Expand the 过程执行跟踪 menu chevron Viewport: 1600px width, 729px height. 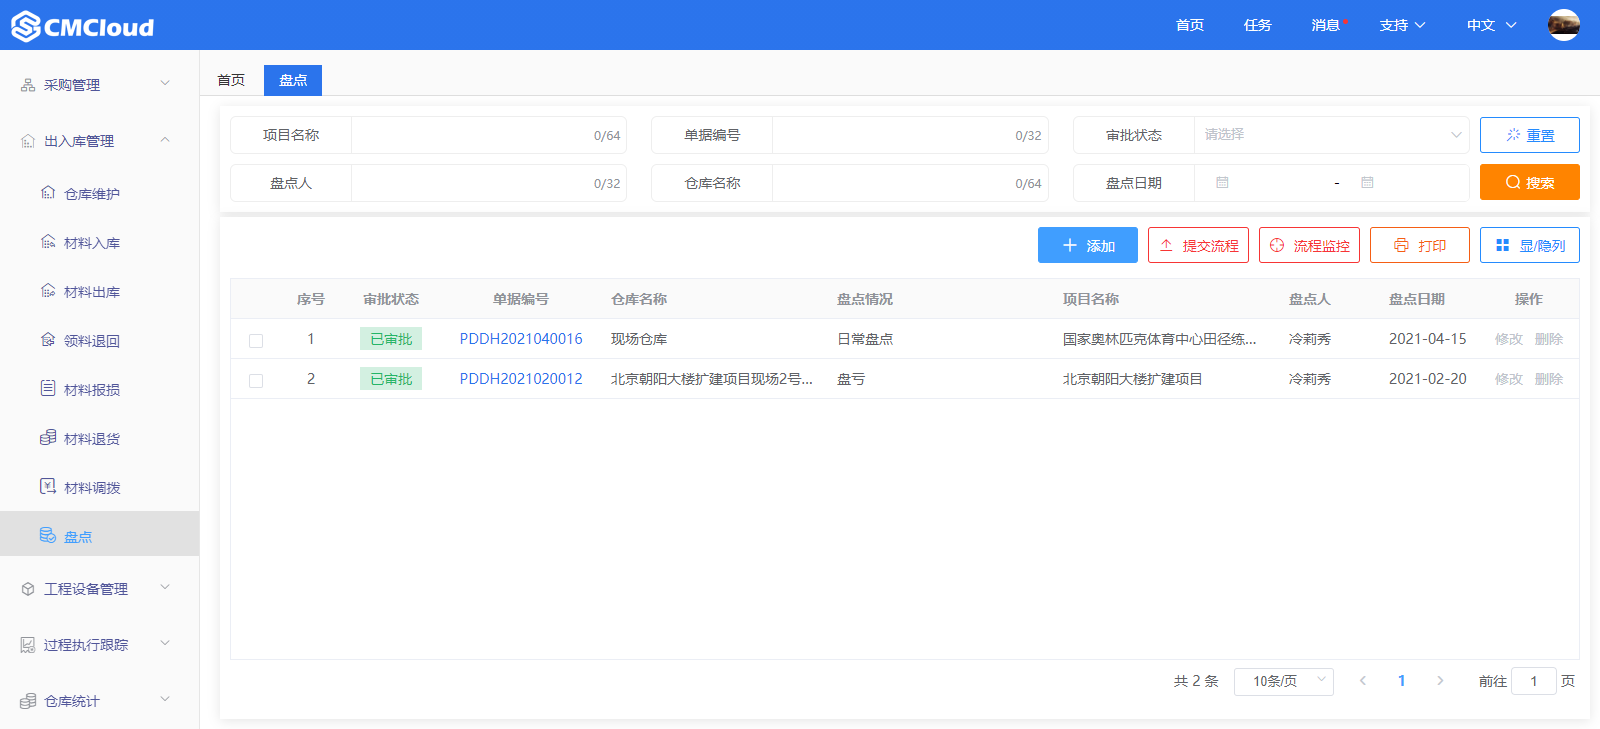point(165,644)
